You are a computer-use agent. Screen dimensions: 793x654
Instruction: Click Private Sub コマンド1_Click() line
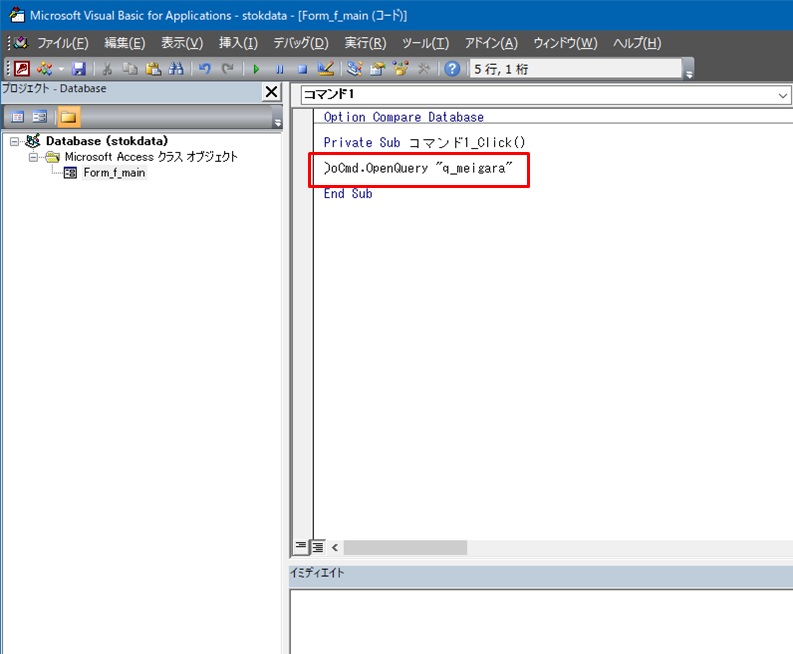pos(424,142)
